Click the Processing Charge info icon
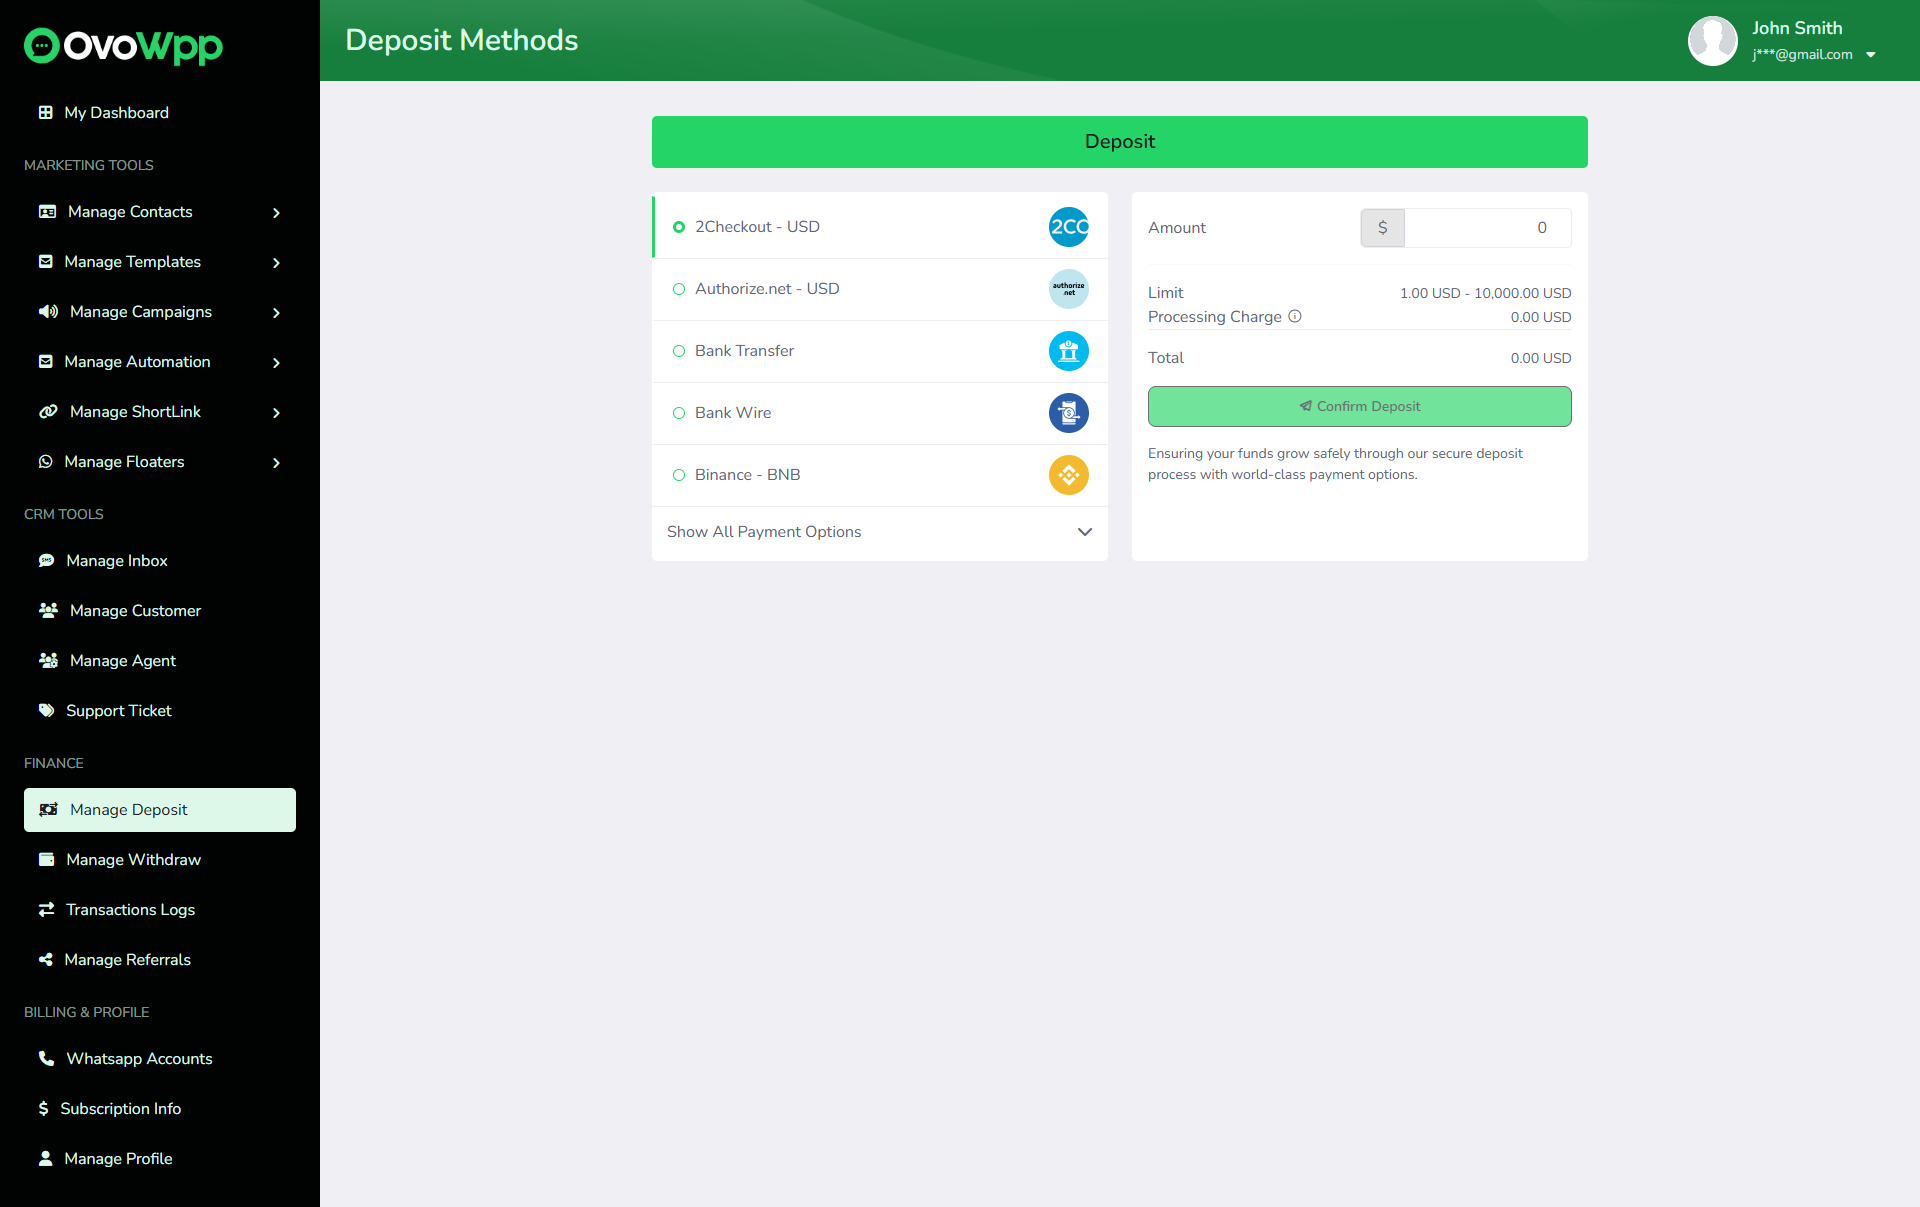1920x1207 pixels. click(x=1295, y=316)
